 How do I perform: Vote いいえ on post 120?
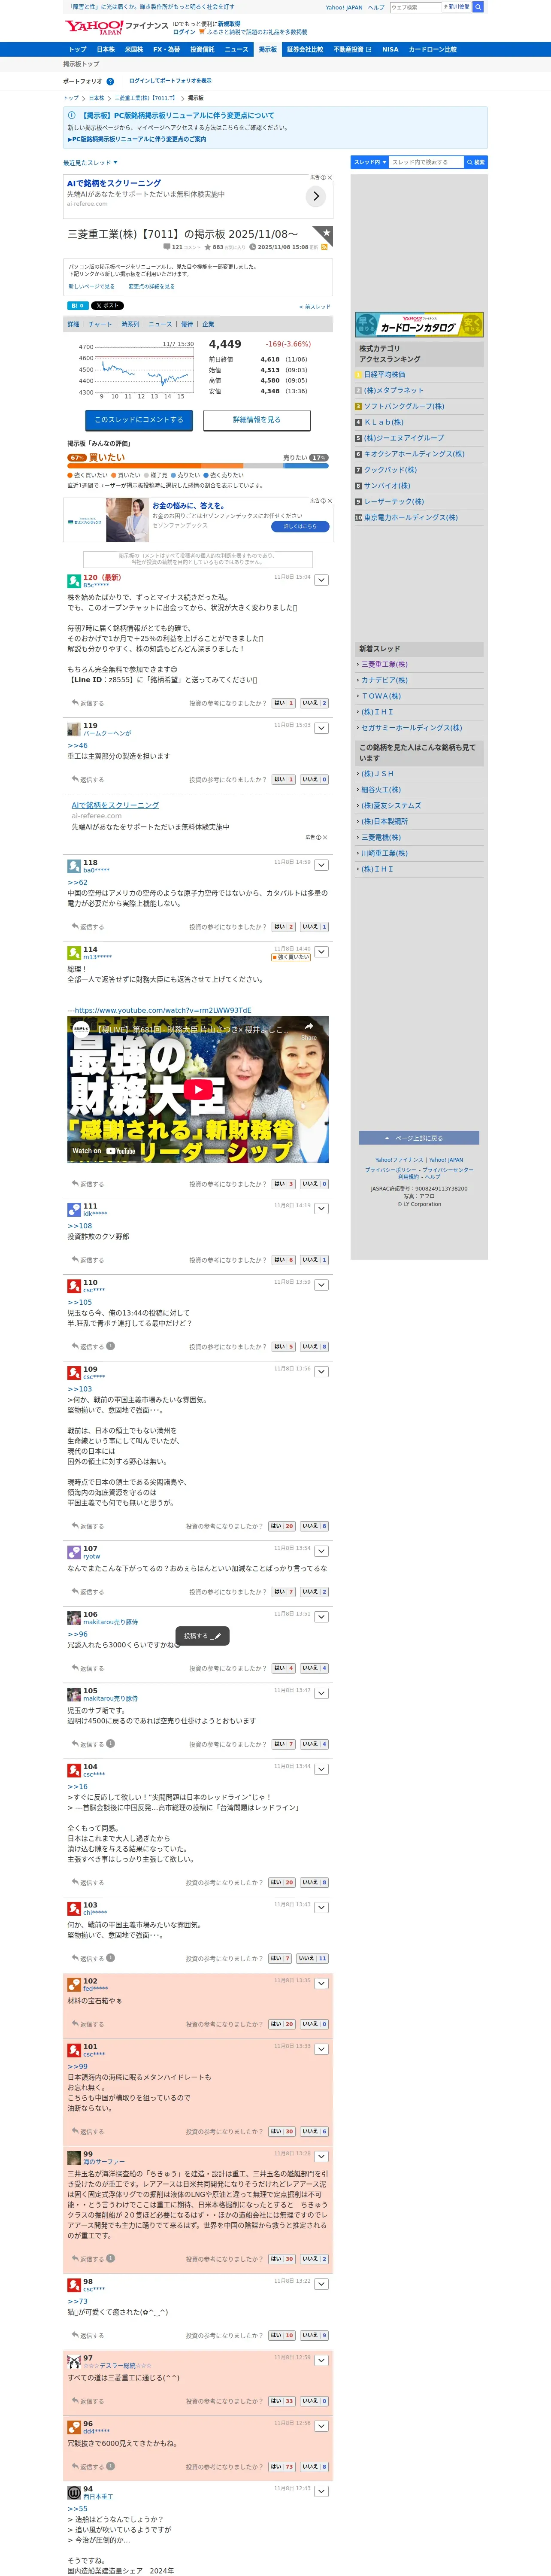(314, 703)
